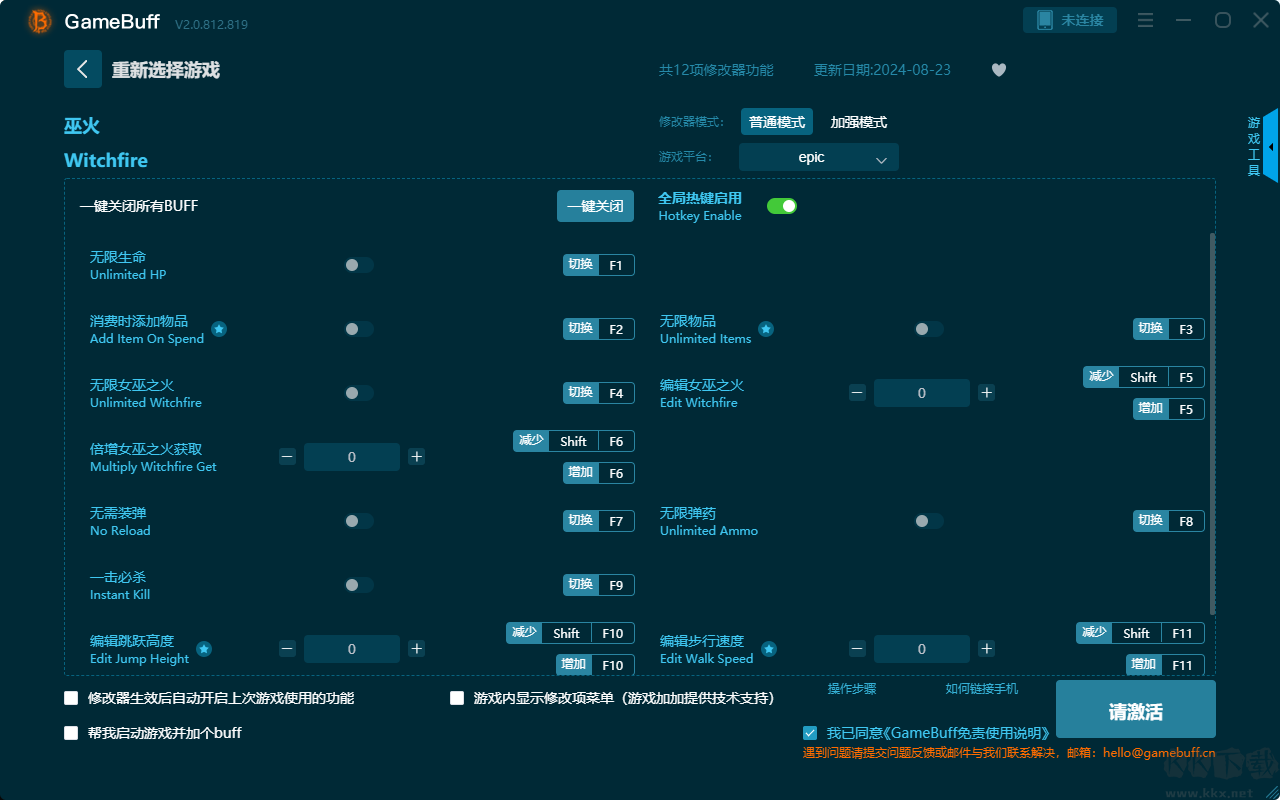Decrease Edit Walk Speed with minus

[857, 649]
